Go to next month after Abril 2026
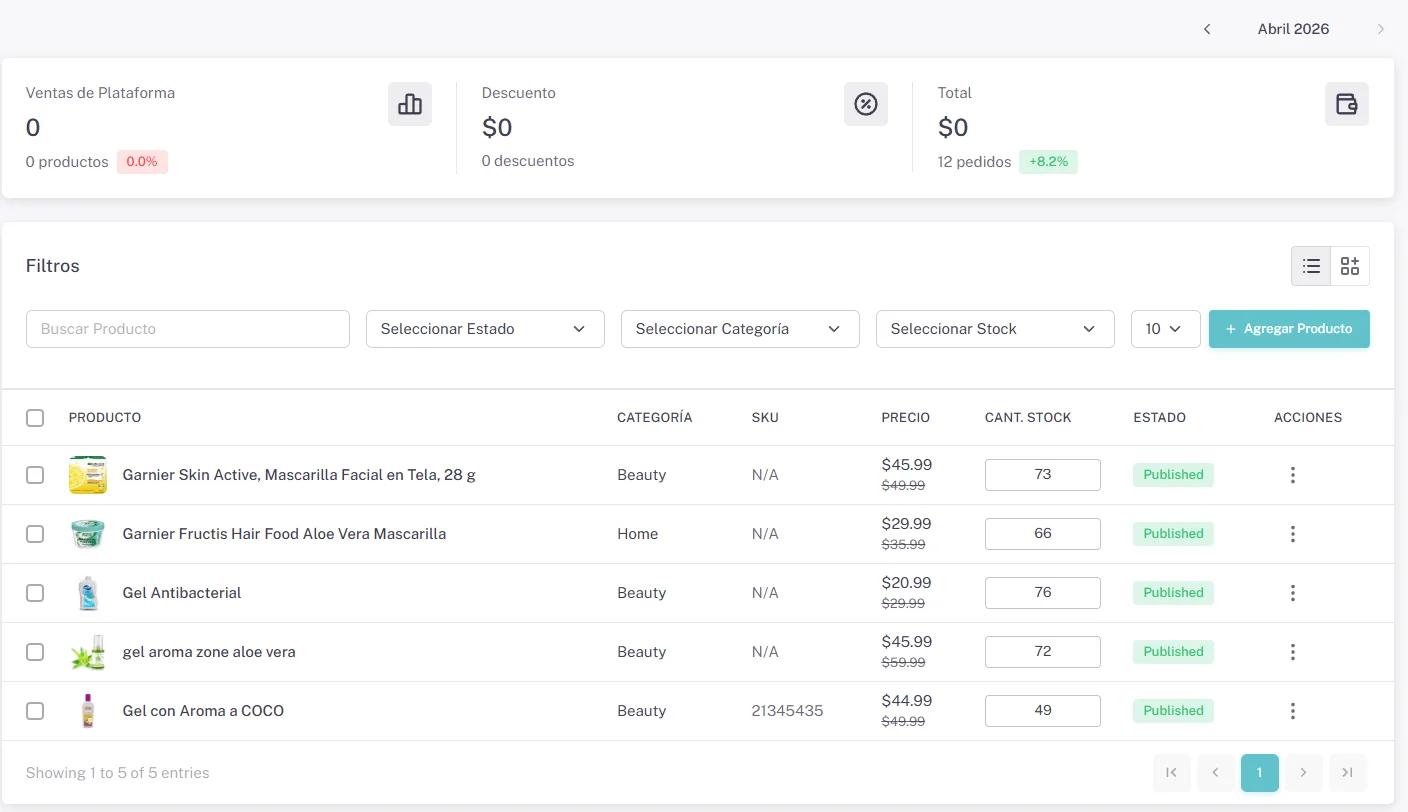1408x812 pixels. 1381,29
